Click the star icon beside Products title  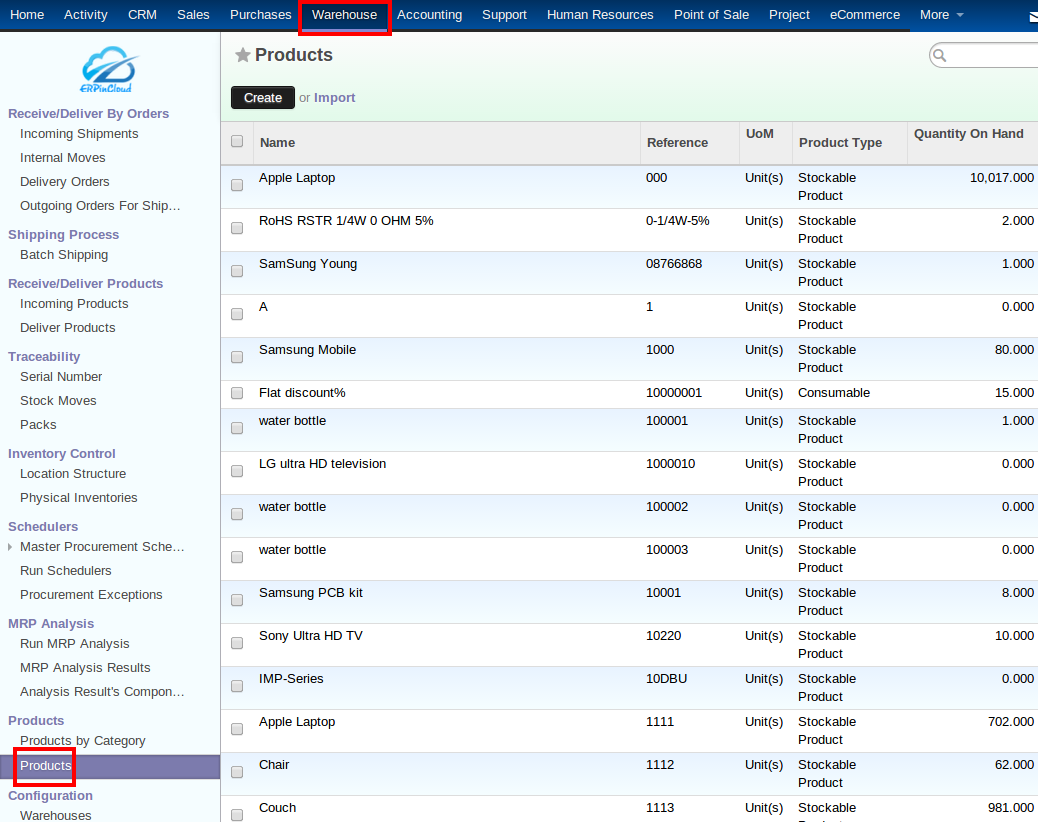tap(243, 55)
